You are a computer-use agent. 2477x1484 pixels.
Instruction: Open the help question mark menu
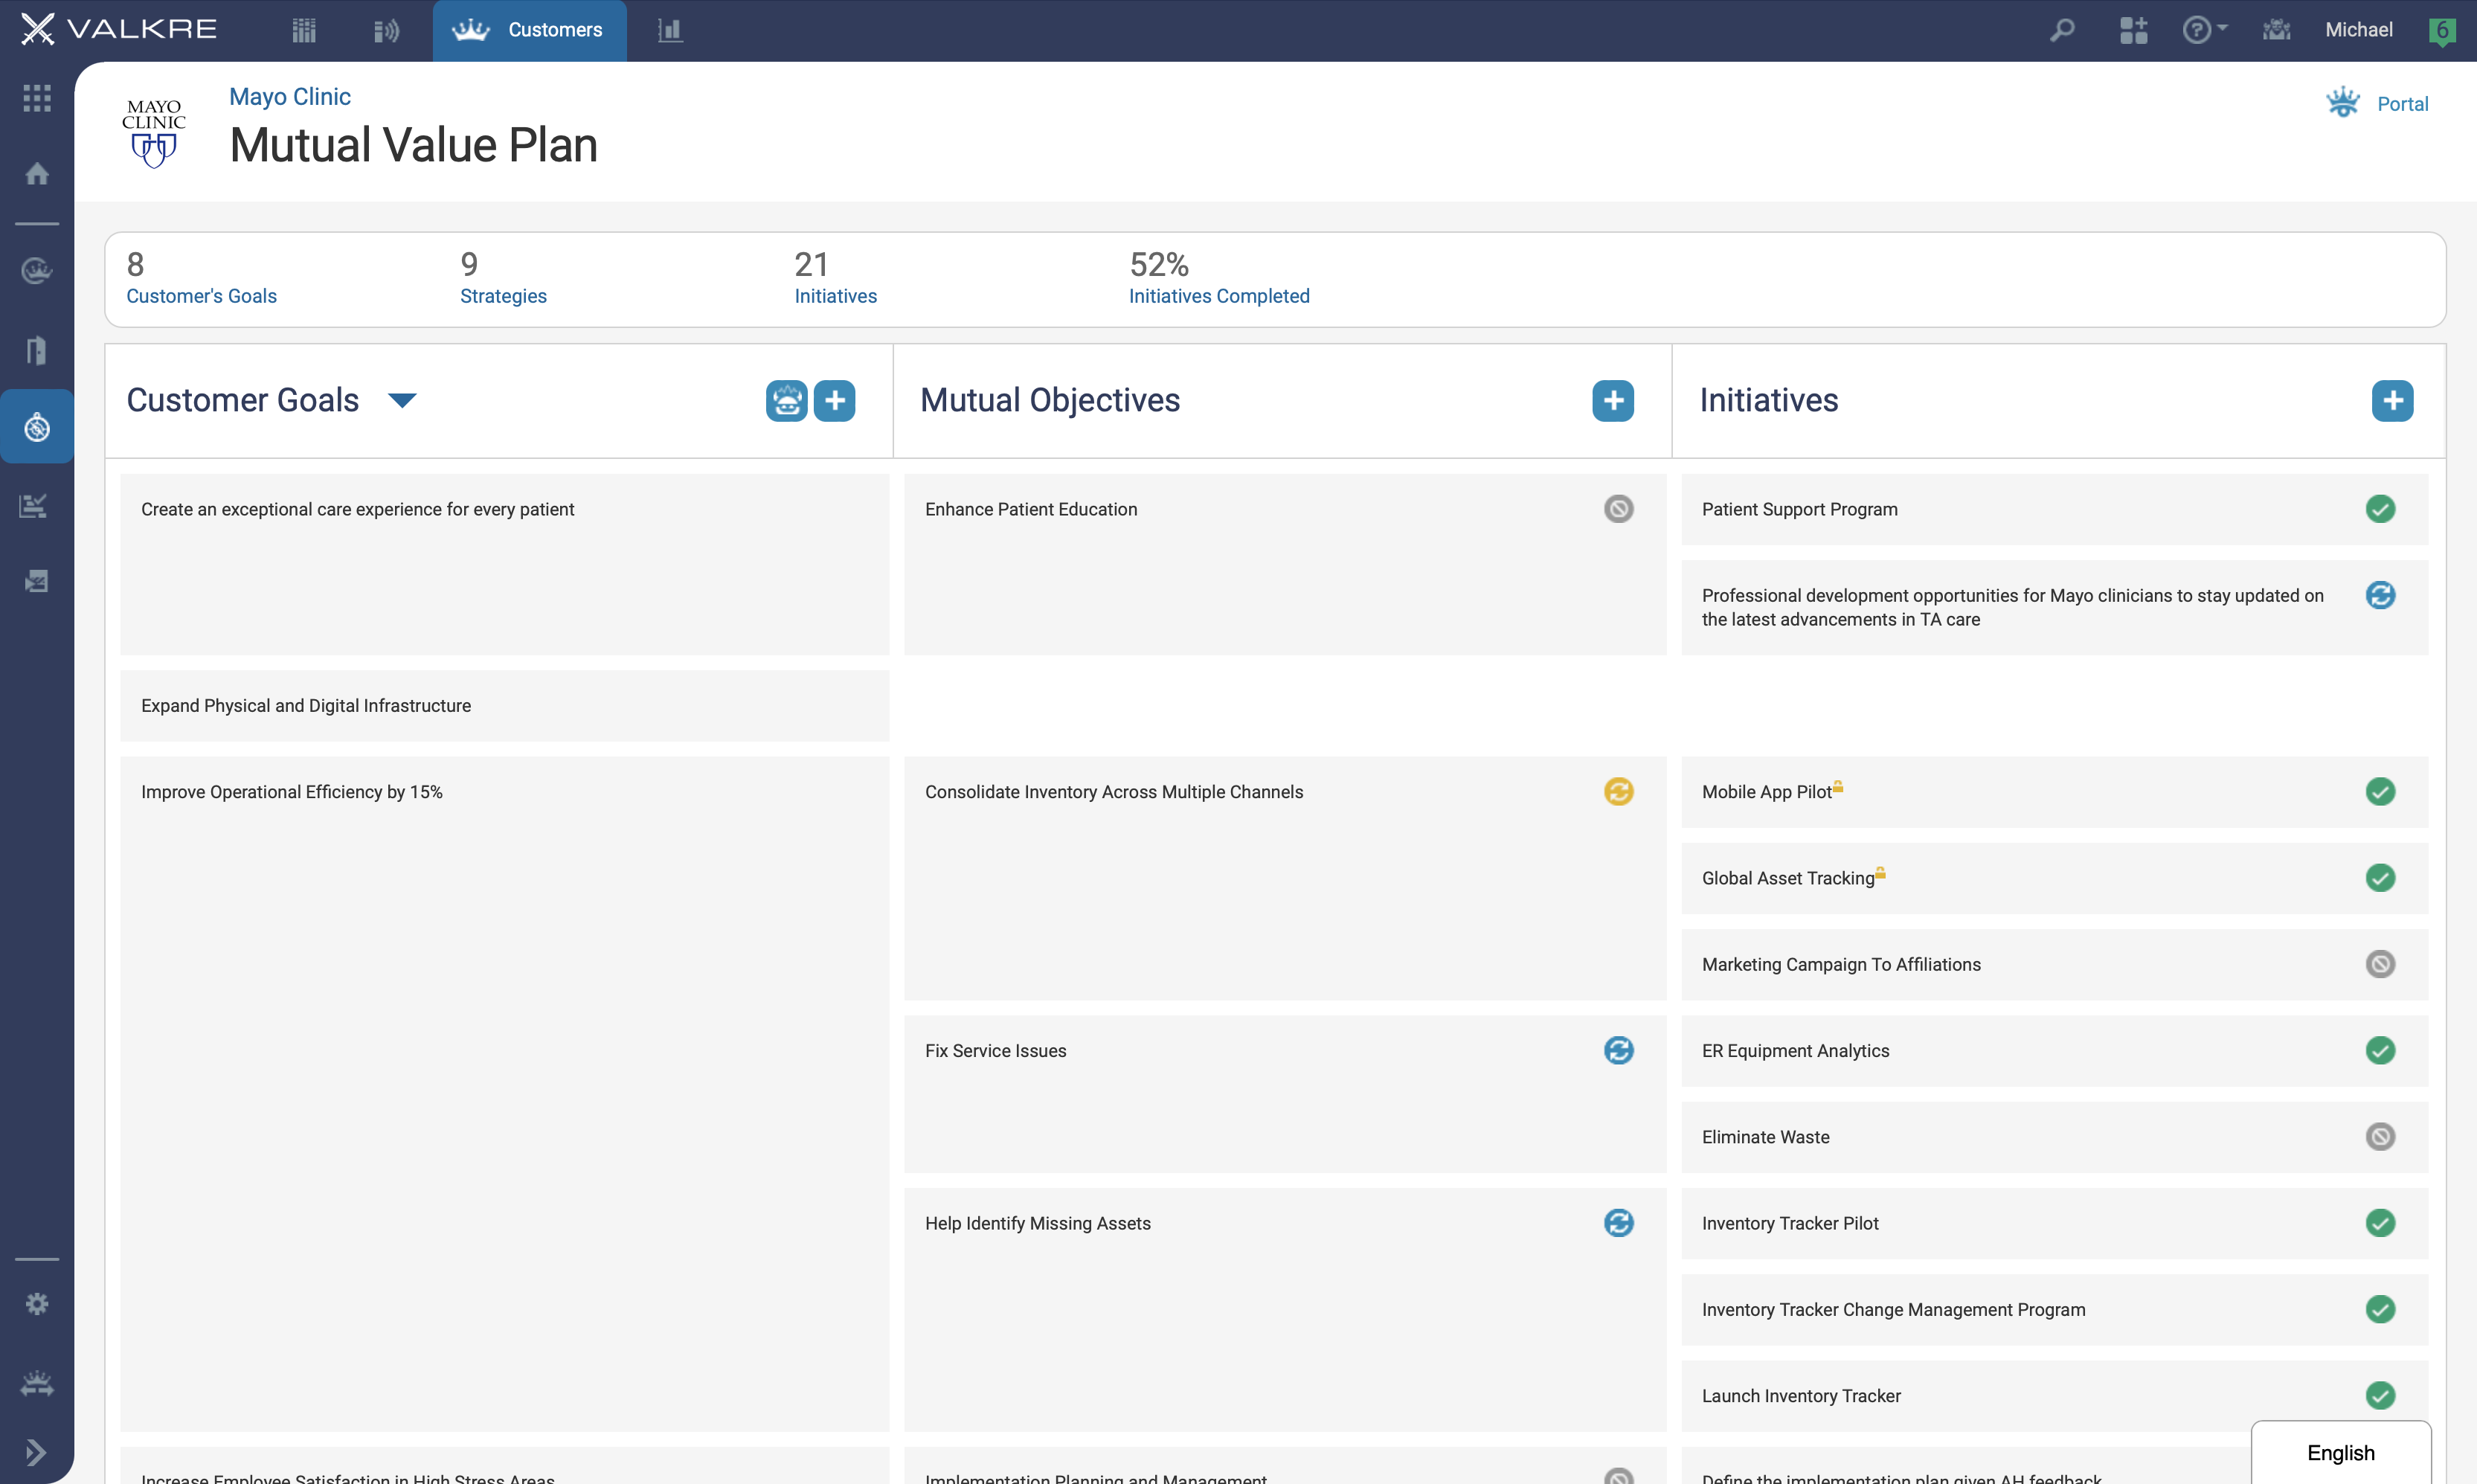2203,30
